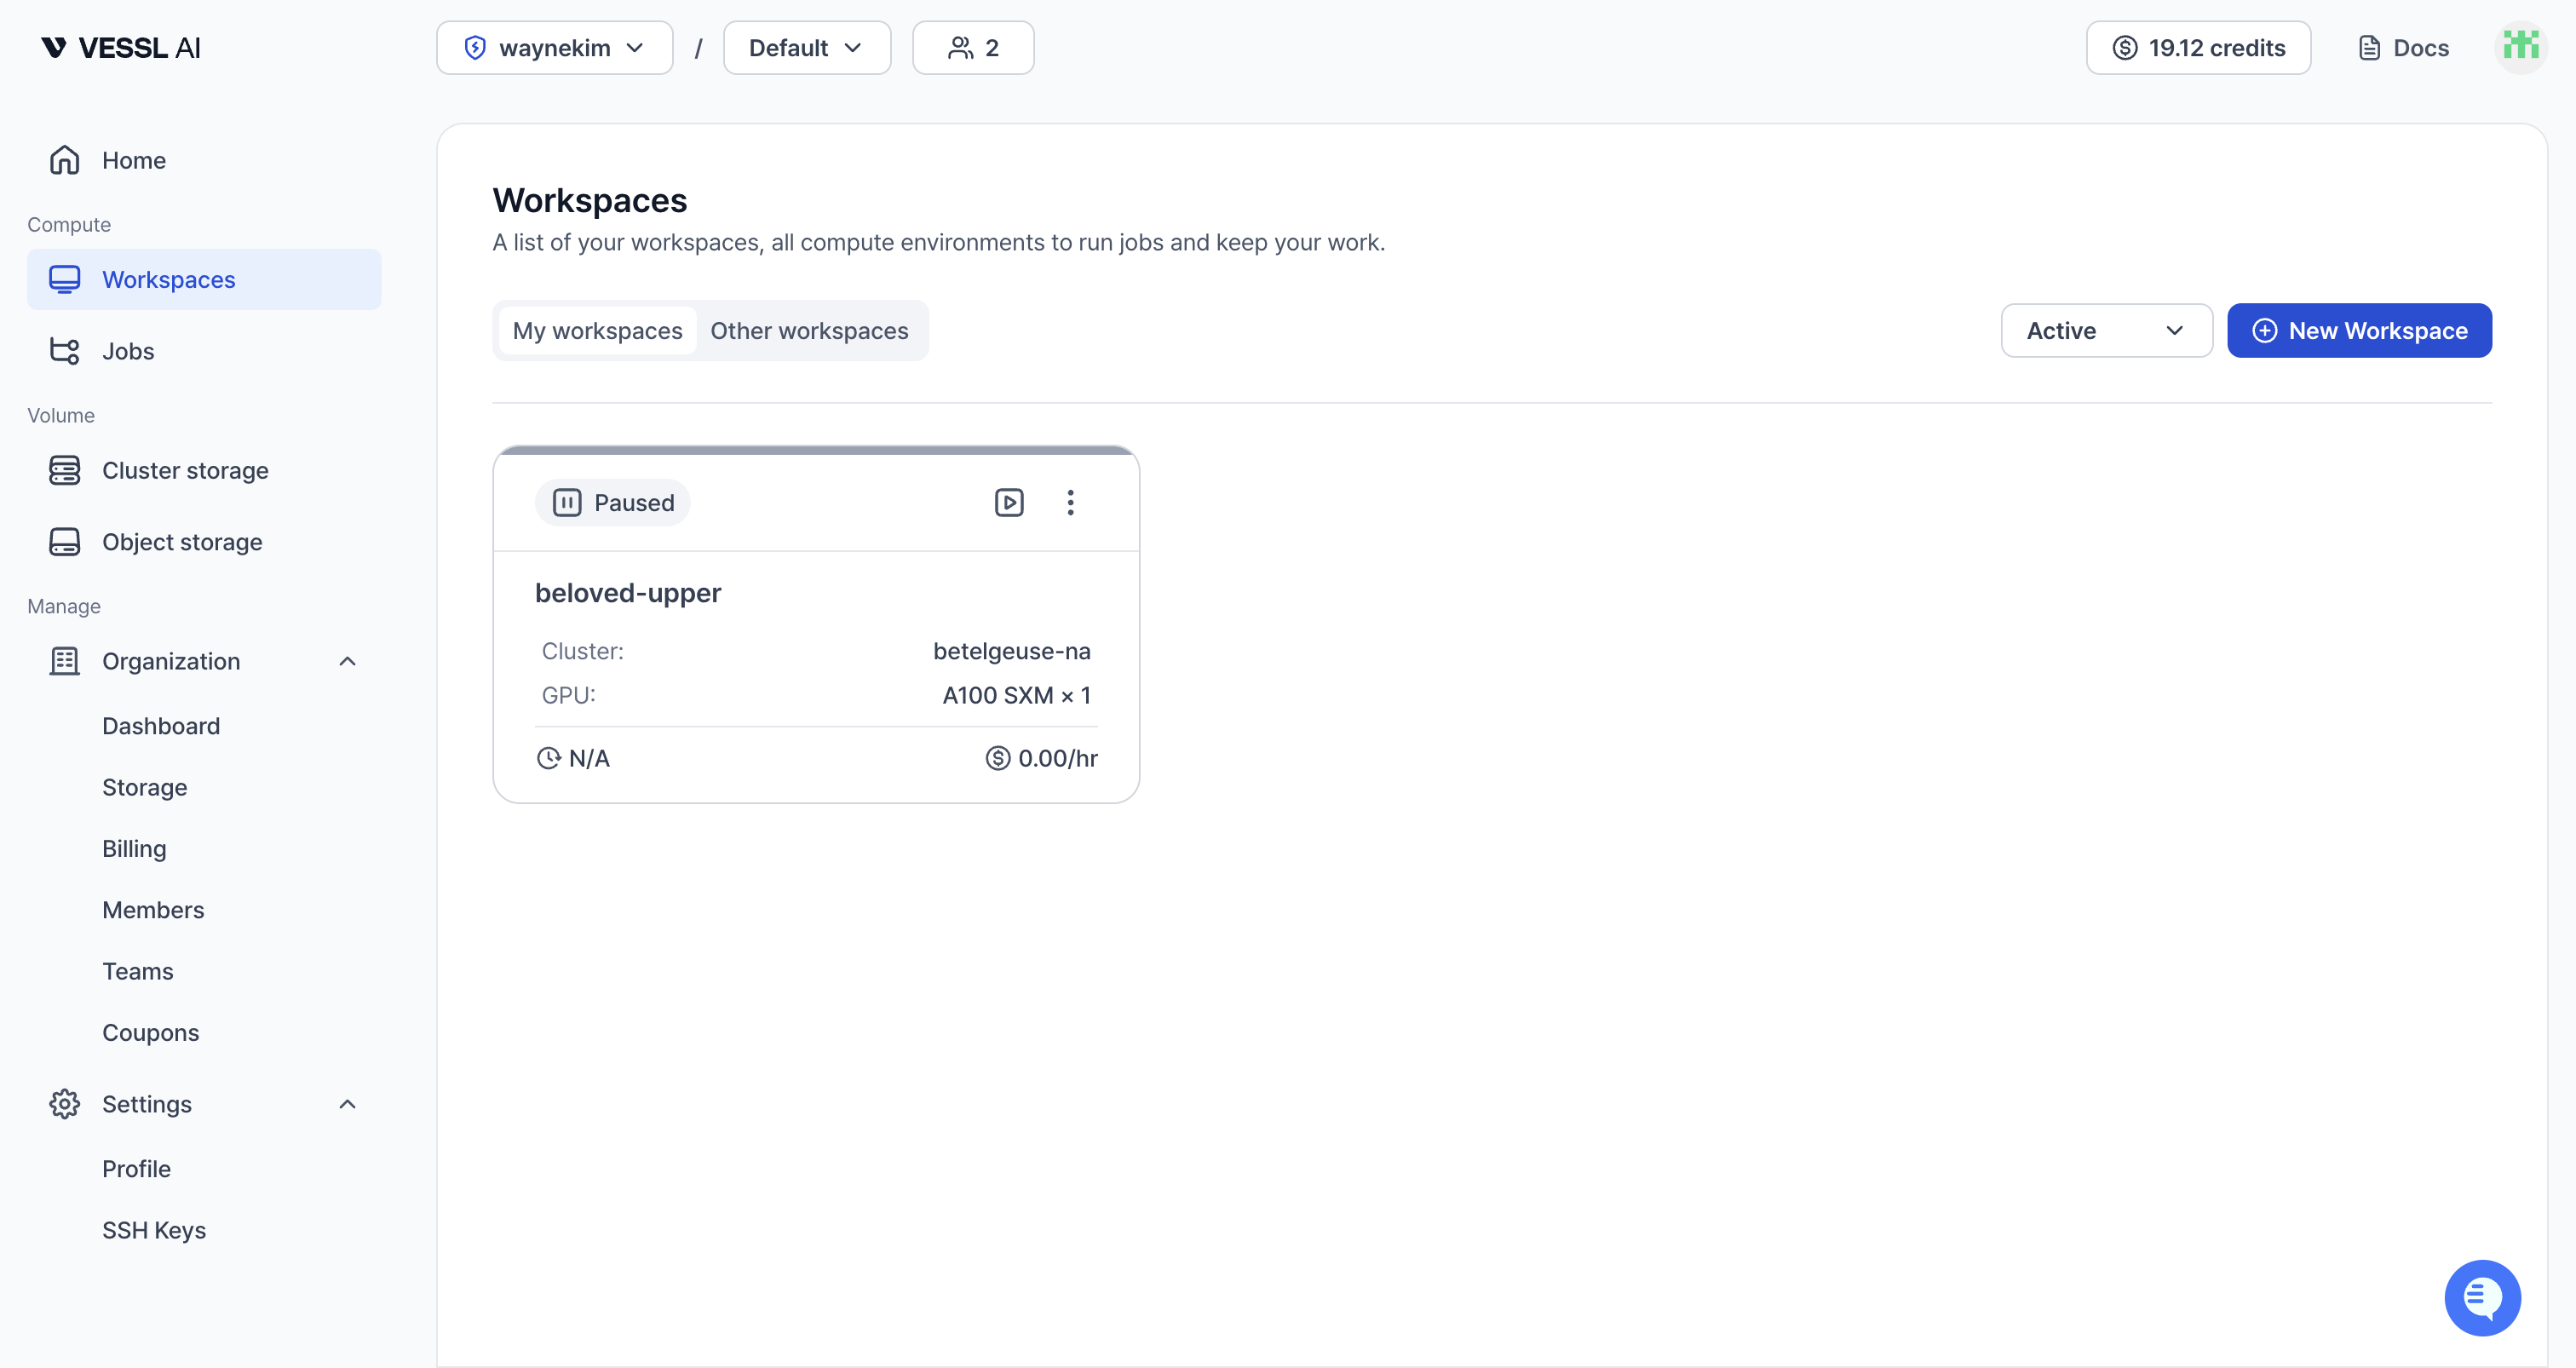The height and width of the screenshot is (1368, 2576).
Task: Open Cluster storage from the sidebar icon
Action: [65, 470]
